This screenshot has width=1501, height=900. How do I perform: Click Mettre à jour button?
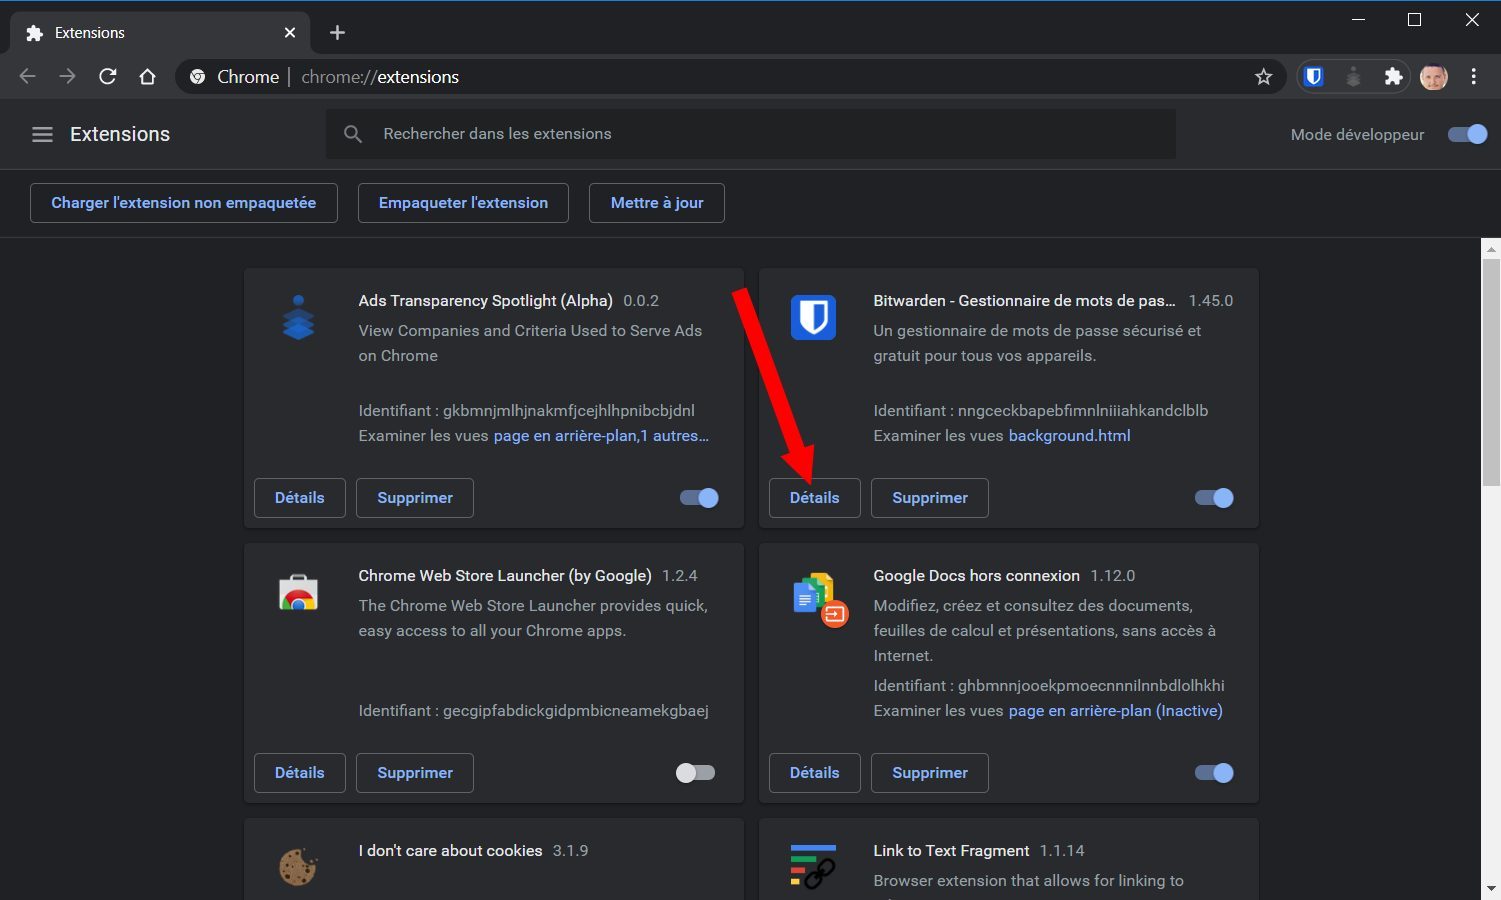(657, 203)
